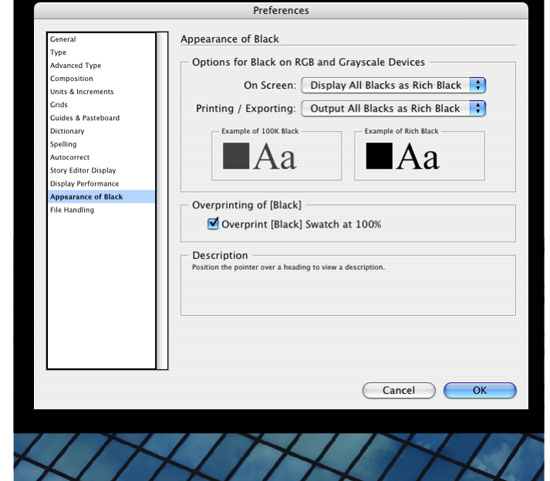Viewport: 550px width, 481px height.
Task: Click the category list scrollbar track
Action: (x=162, y=201)
